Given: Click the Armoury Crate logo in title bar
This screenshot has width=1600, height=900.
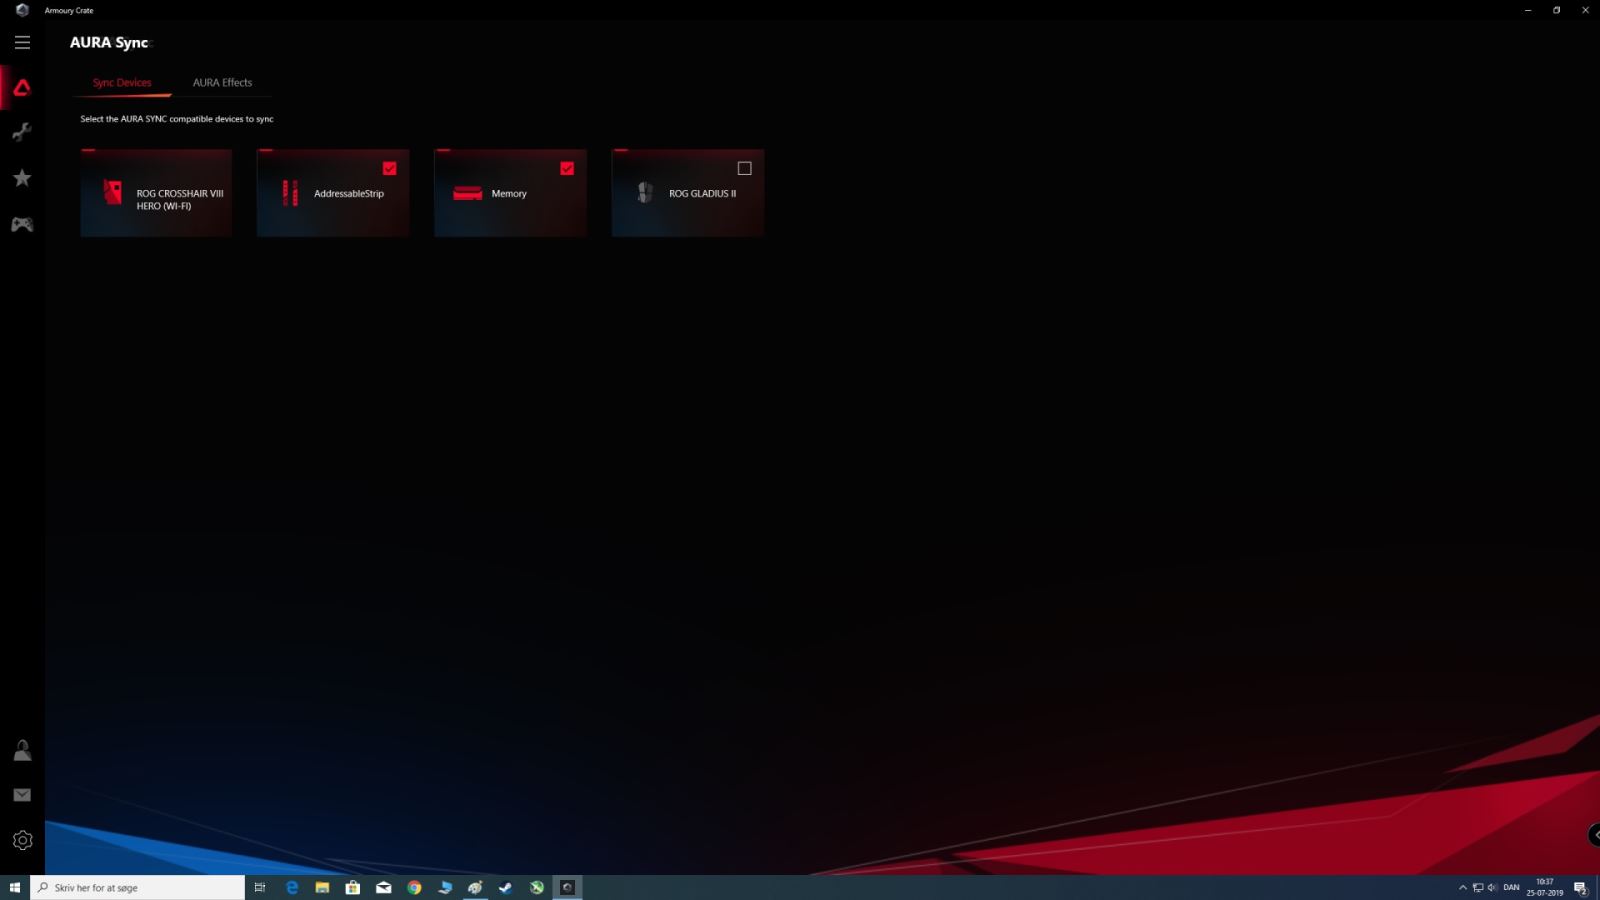Looking at the screenshot, I should [22, 10].
